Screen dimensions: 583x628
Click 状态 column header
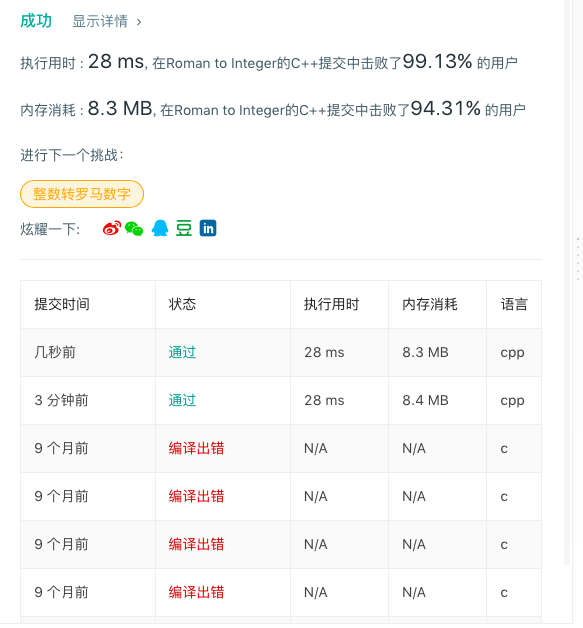coord(182,304)
